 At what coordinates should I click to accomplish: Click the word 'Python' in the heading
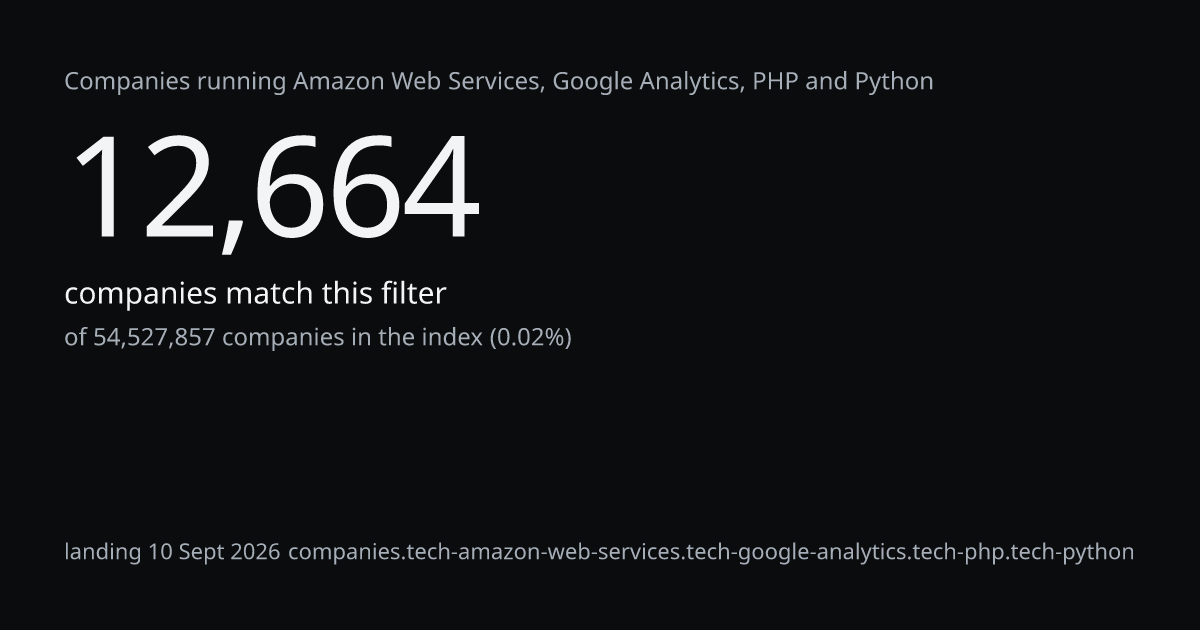click(x=894, y=82)
